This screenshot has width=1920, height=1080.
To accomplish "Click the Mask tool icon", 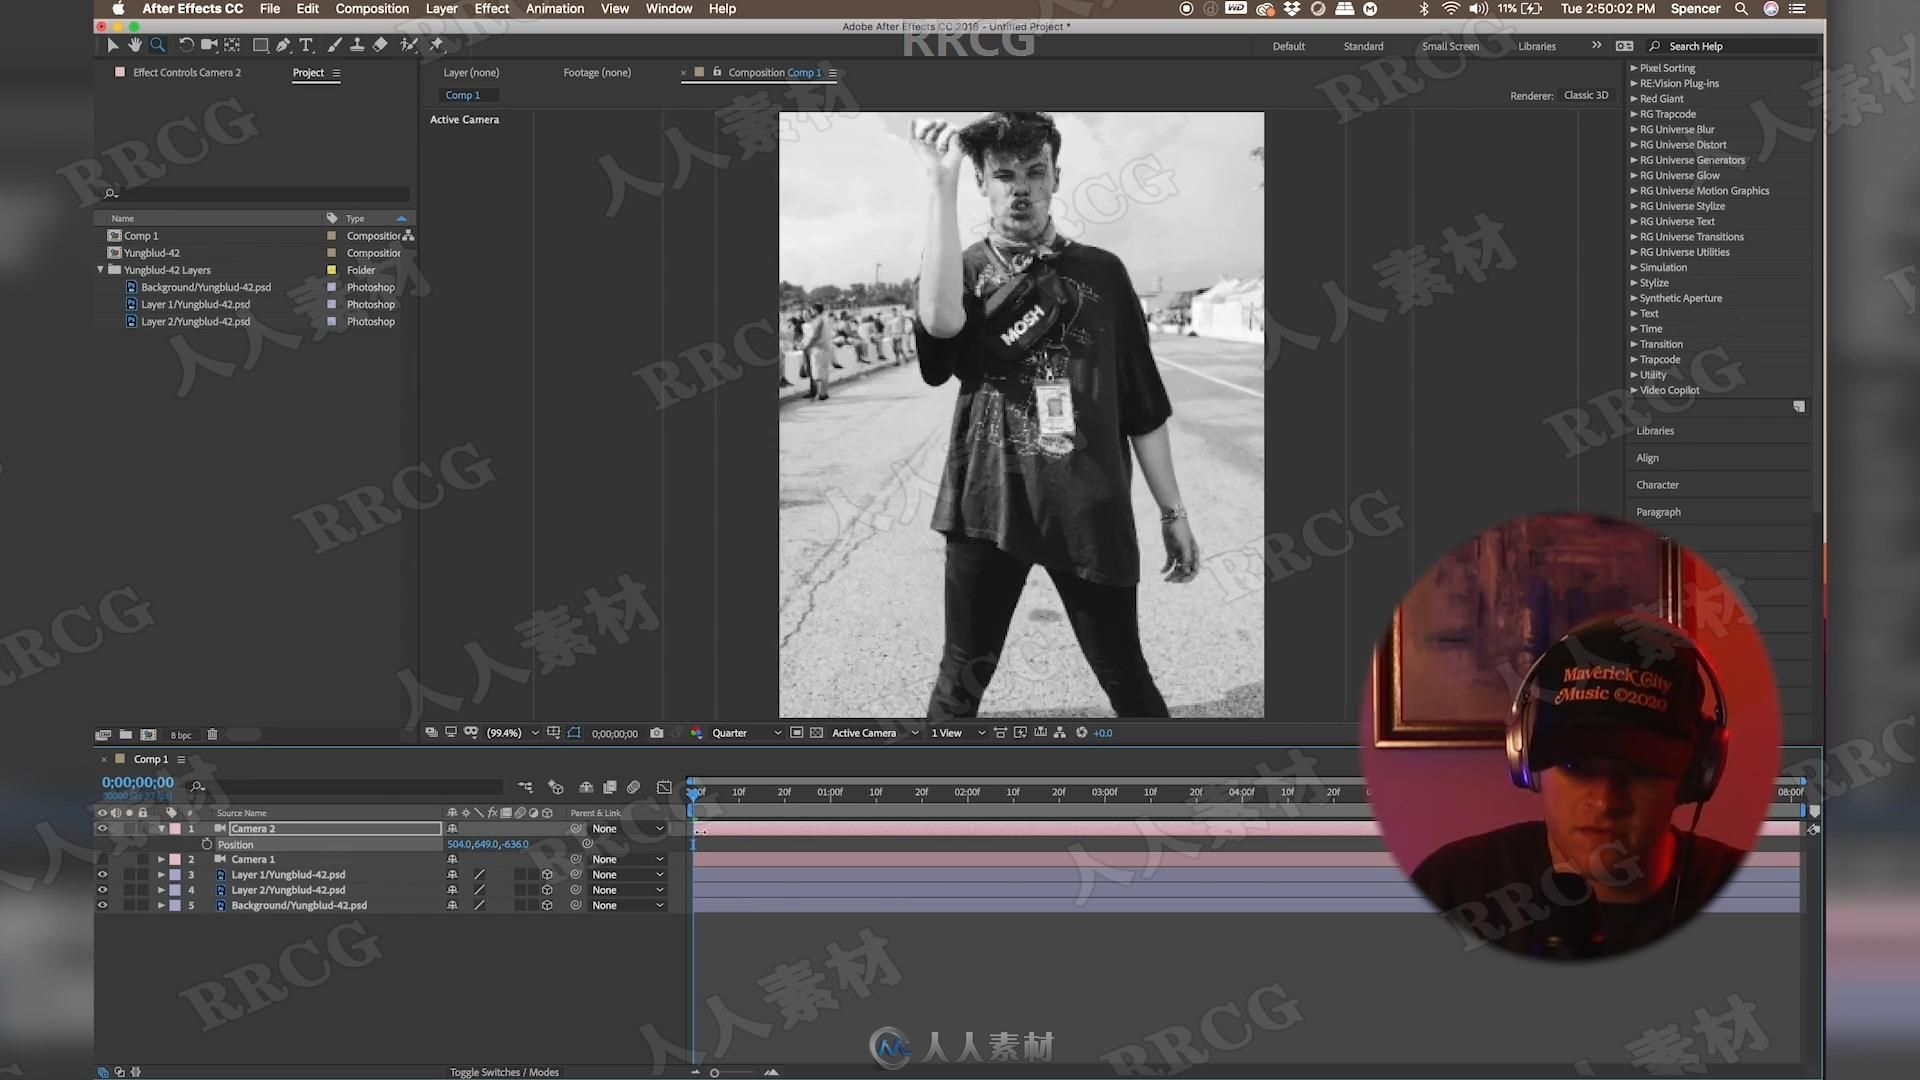I will point(258,44).
